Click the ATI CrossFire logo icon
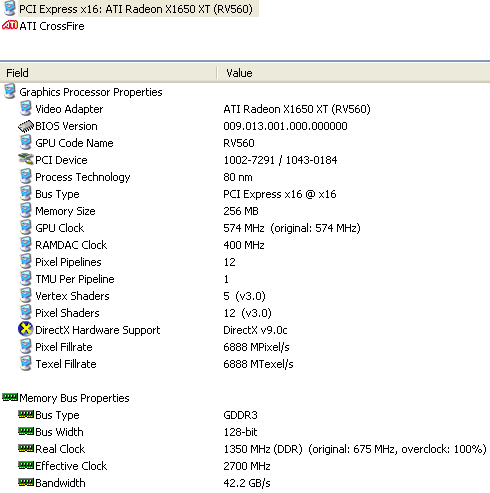 tap(9, 25)
